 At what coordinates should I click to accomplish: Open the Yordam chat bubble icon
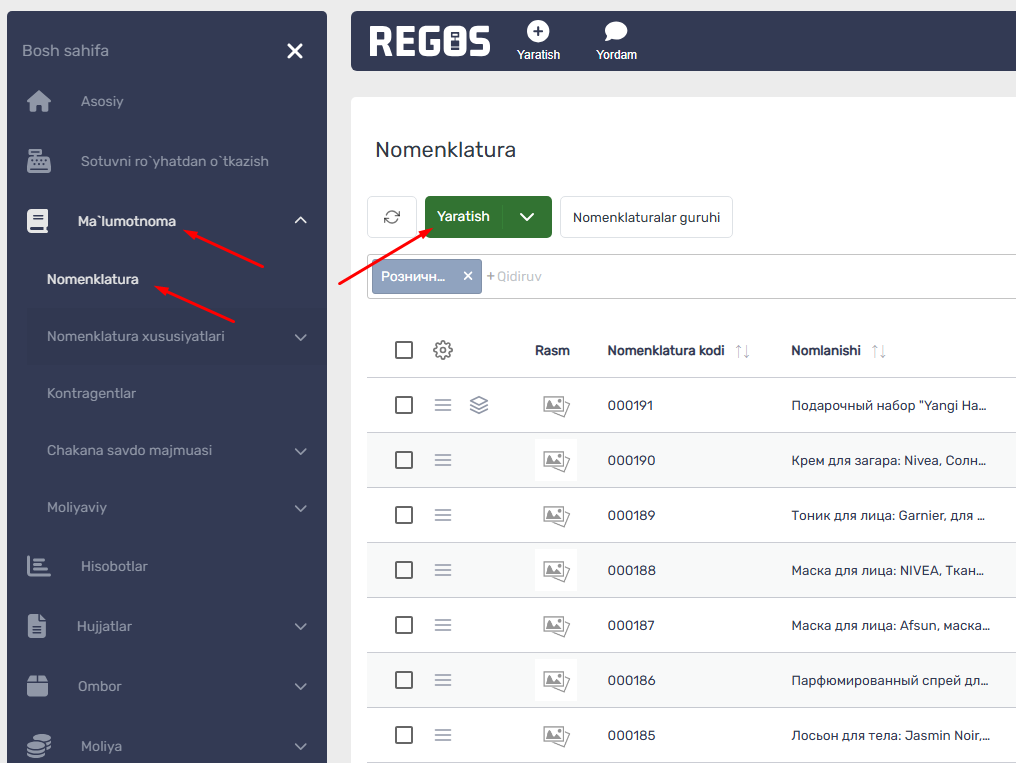pyautogui.click(x=616, y=31)
